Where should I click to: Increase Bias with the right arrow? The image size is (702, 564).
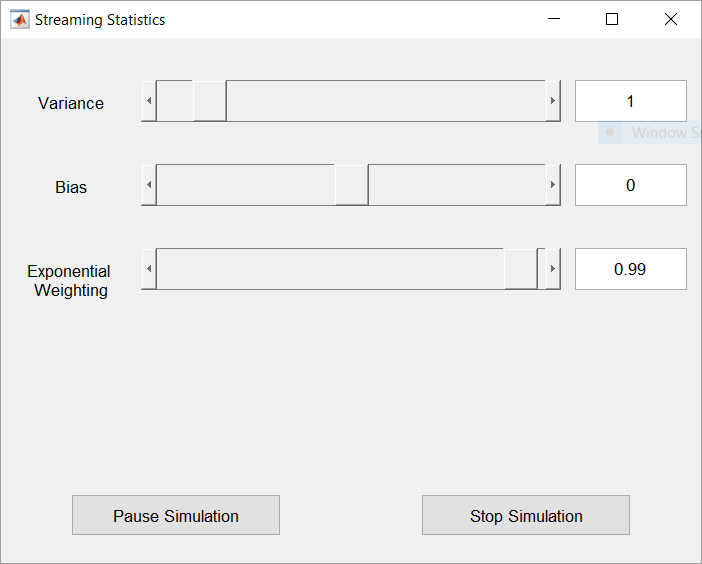point(553,185)
